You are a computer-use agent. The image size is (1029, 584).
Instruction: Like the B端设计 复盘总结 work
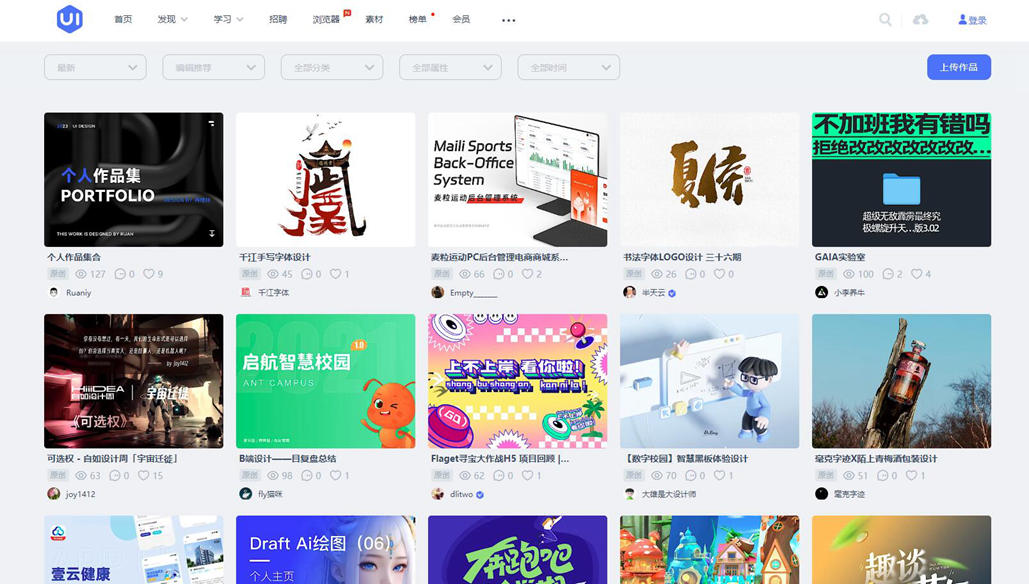coord(335,476)
